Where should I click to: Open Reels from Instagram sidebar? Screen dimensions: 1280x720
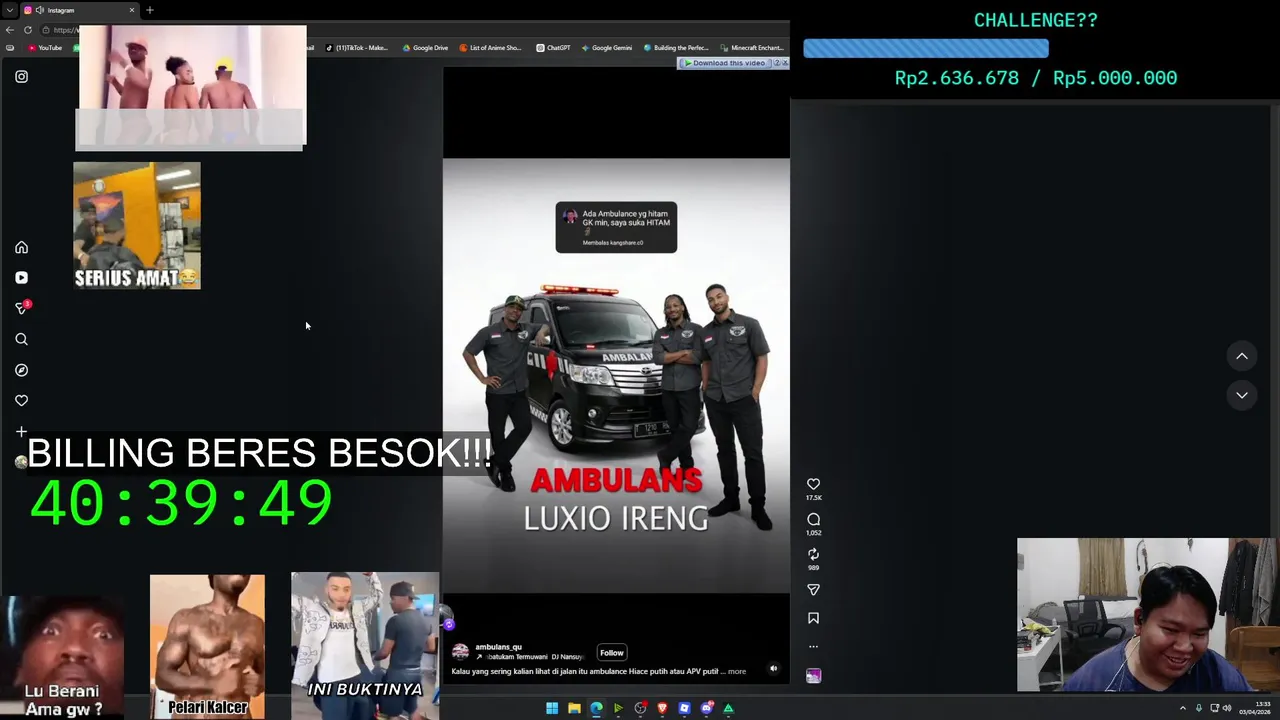click(x=21, y=278)
